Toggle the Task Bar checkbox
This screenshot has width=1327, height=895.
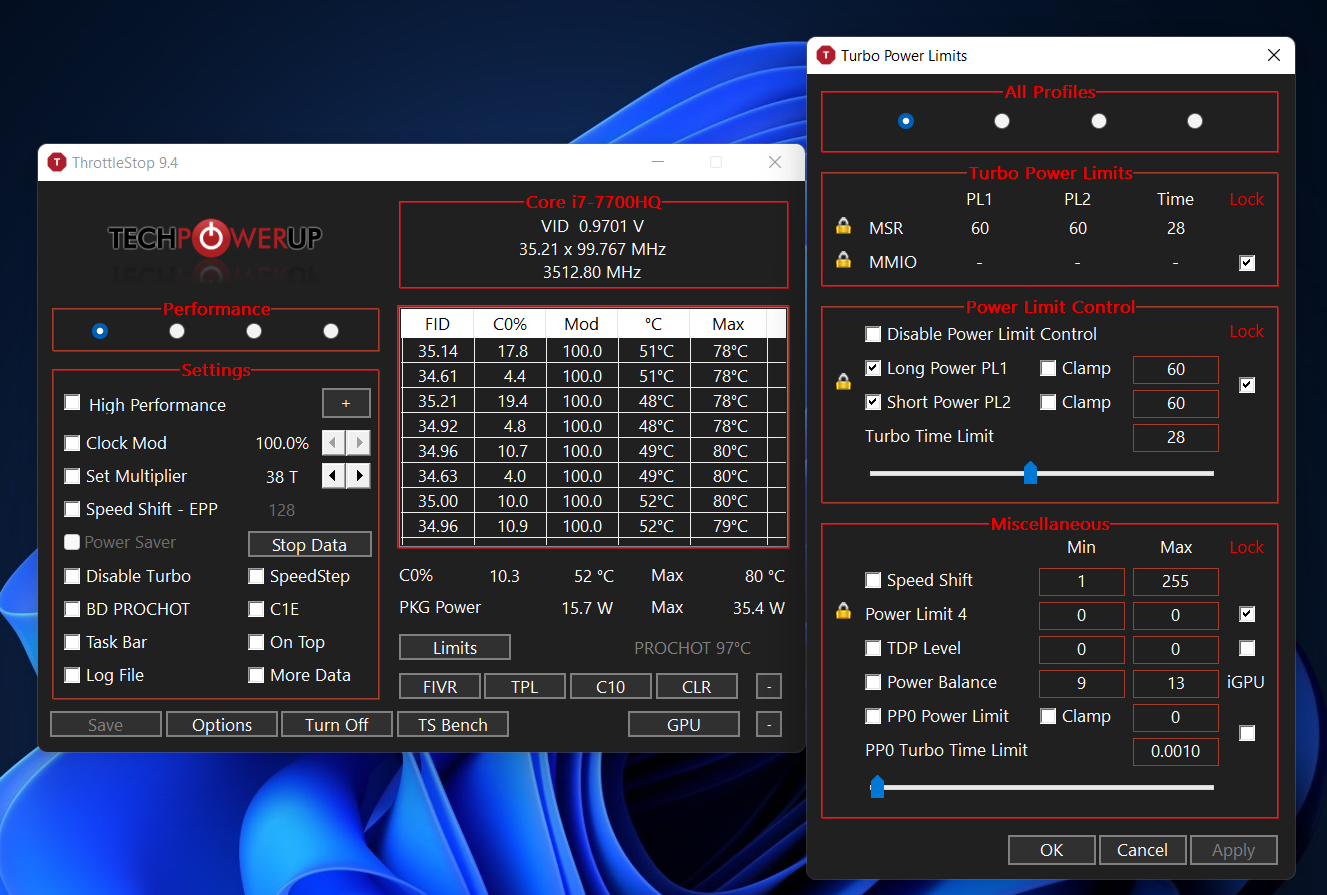click(72, 642)
